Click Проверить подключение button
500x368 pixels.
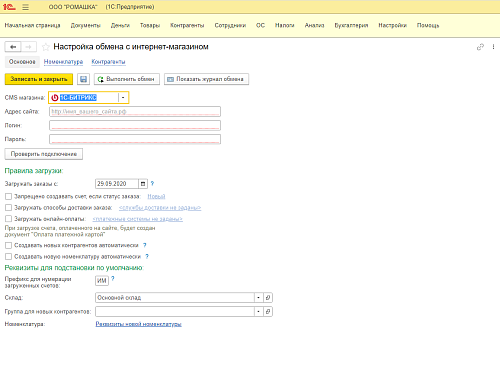pyautogui.click(x=44, y=154)
